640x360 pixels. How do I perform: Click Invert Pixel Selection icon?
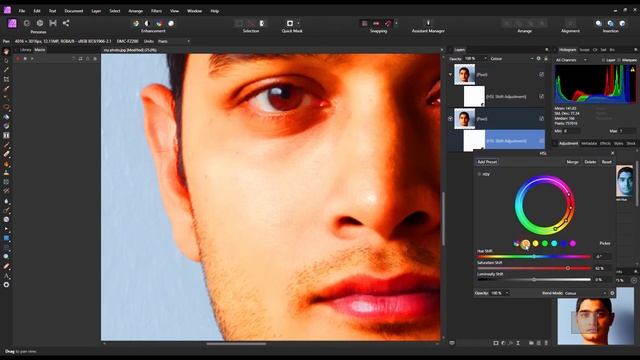262,23
